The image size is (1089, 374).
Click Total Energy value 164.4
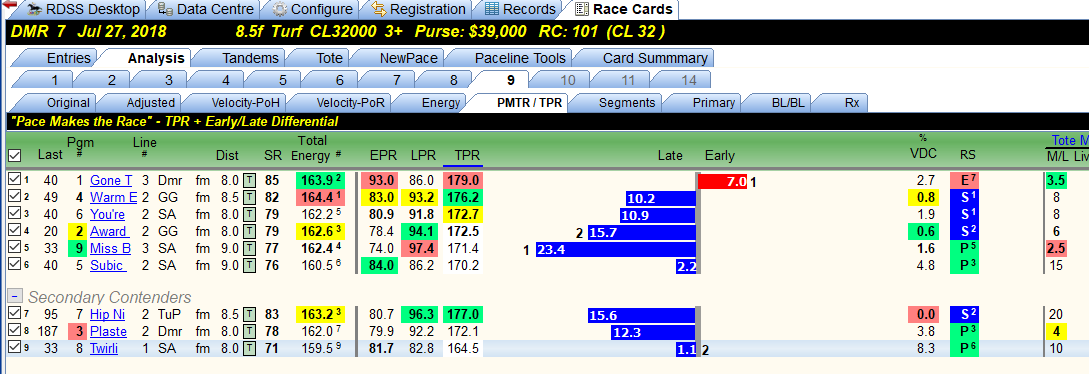click(321, 197)
